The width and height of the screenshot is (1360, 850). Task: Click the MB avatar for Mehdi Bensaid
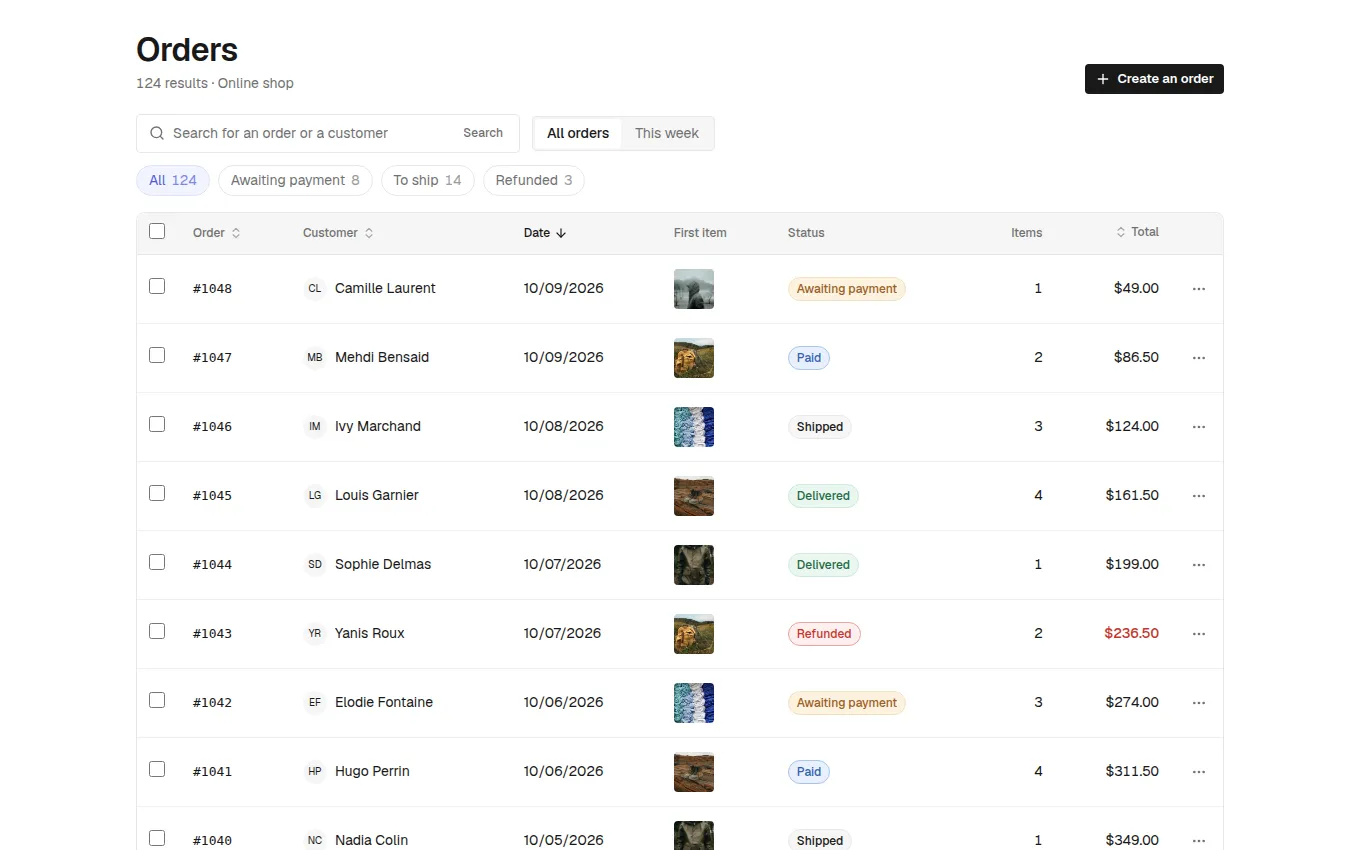coord(315,358)
